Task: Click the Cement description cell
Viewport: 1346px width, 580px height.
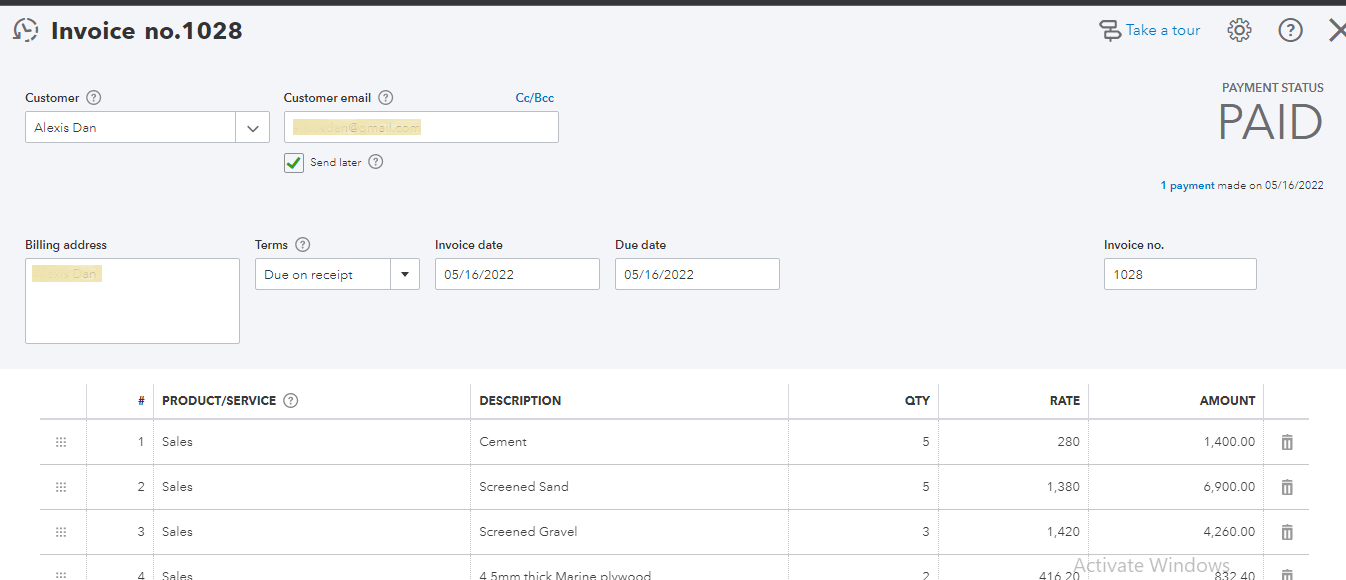Action: (x=628, y=442)
